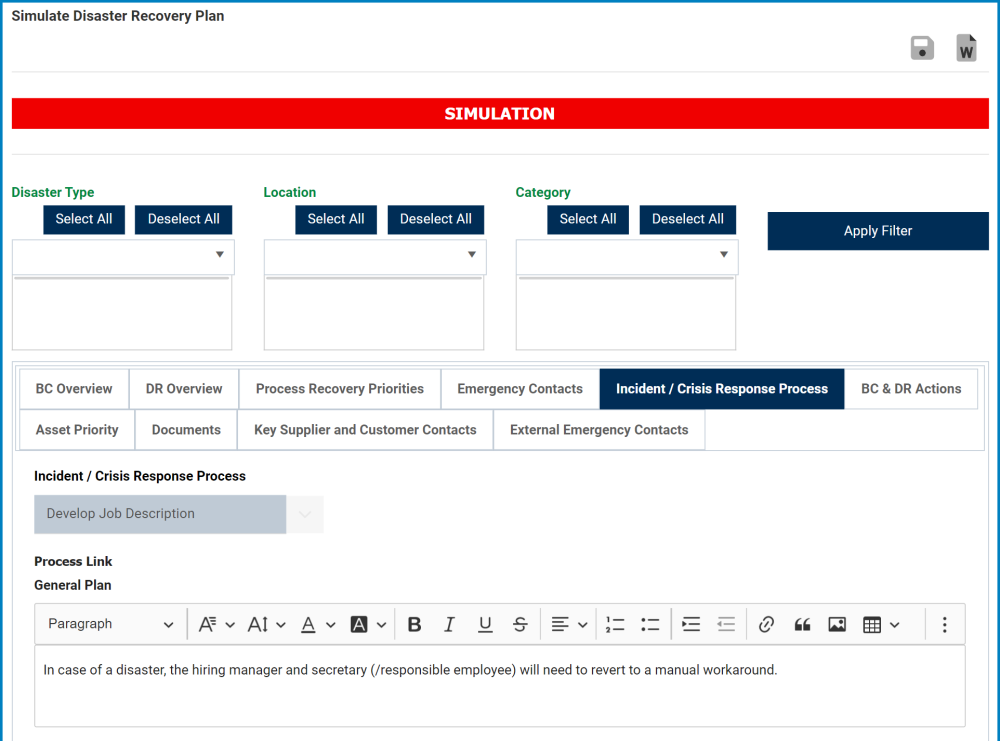Insert an image in editor

pyautogui.click(x=837, y=624)
